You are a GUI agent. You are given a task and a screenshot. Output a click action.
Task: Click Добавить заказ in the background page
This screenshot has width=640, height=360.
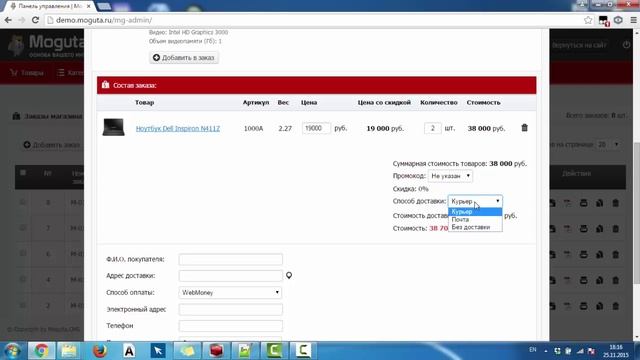coord(52,145)
